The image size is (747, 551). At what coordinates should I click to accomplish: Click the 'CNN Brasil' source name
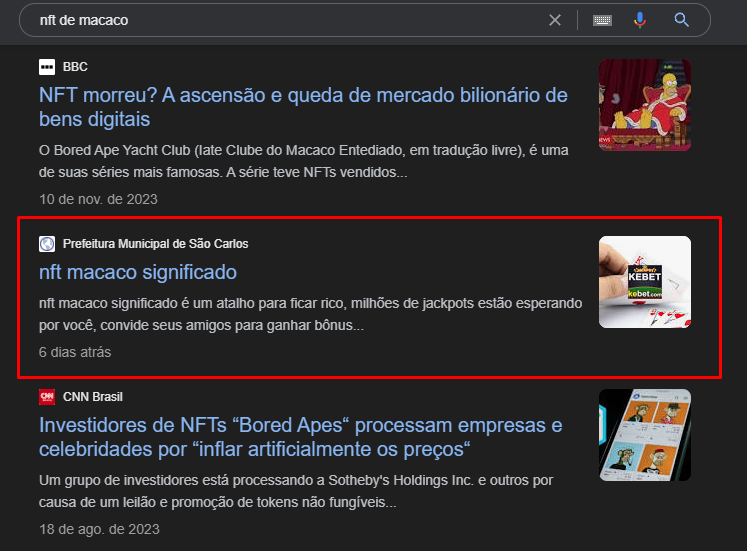pyautogui.click(x=93, y=397)
